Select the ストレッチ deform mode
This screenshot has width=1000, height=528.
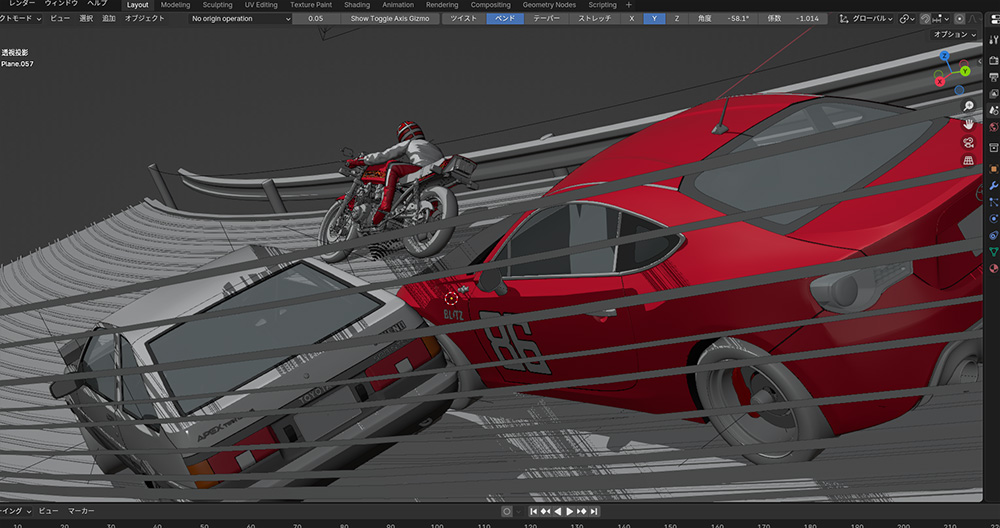(595, 18)
